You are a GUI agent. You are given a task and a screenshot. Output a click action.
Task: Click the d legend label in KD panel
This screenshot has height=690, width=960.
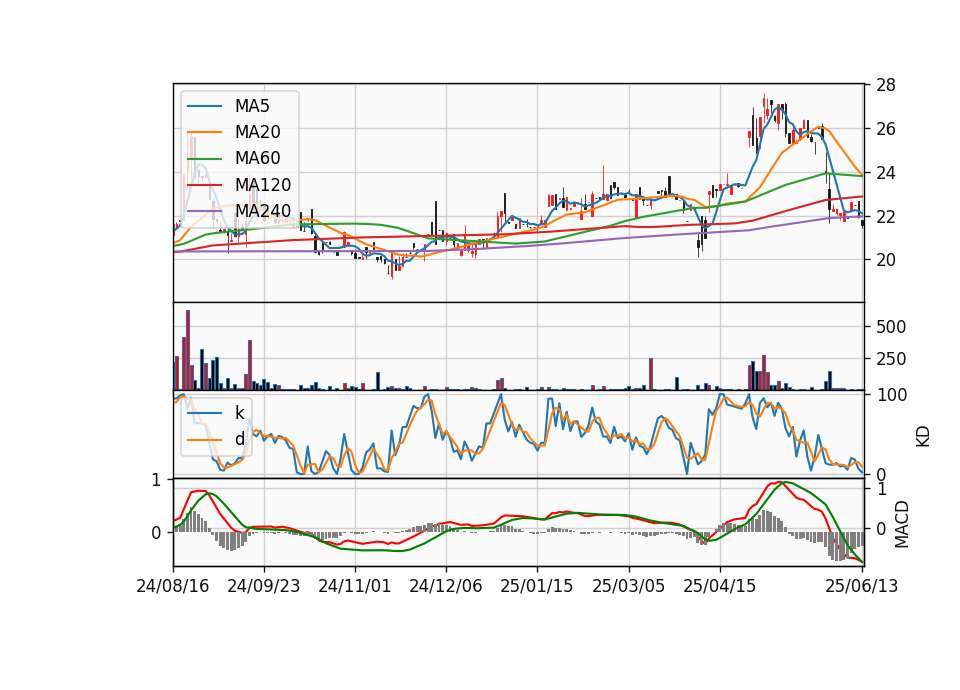click(x=239, y=439)
